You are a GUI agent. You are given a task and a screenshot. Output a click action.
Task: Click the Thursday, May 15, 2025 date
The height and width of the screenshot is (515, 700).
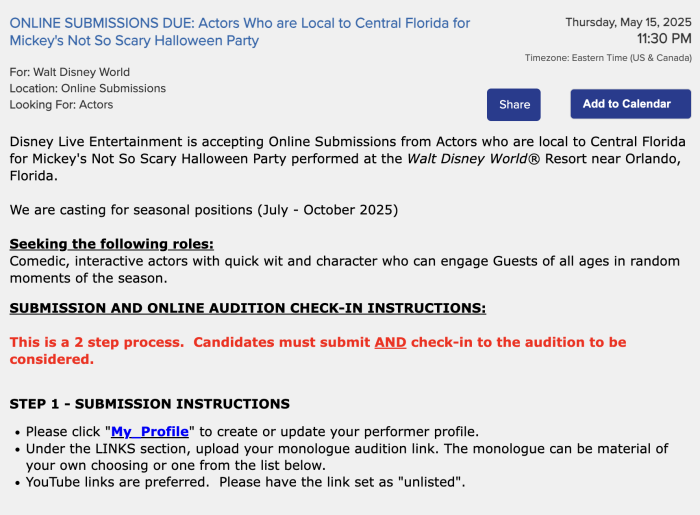(x=627, y=22)
